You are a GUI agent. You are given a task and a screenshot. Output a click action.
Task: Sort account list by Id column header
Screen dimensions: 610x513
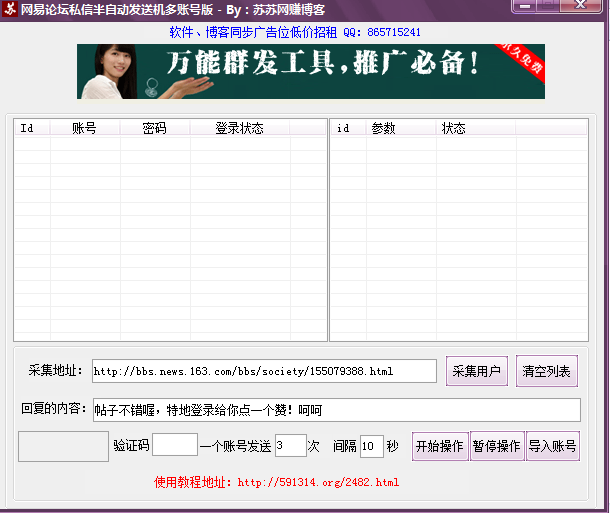pos(32,128)
